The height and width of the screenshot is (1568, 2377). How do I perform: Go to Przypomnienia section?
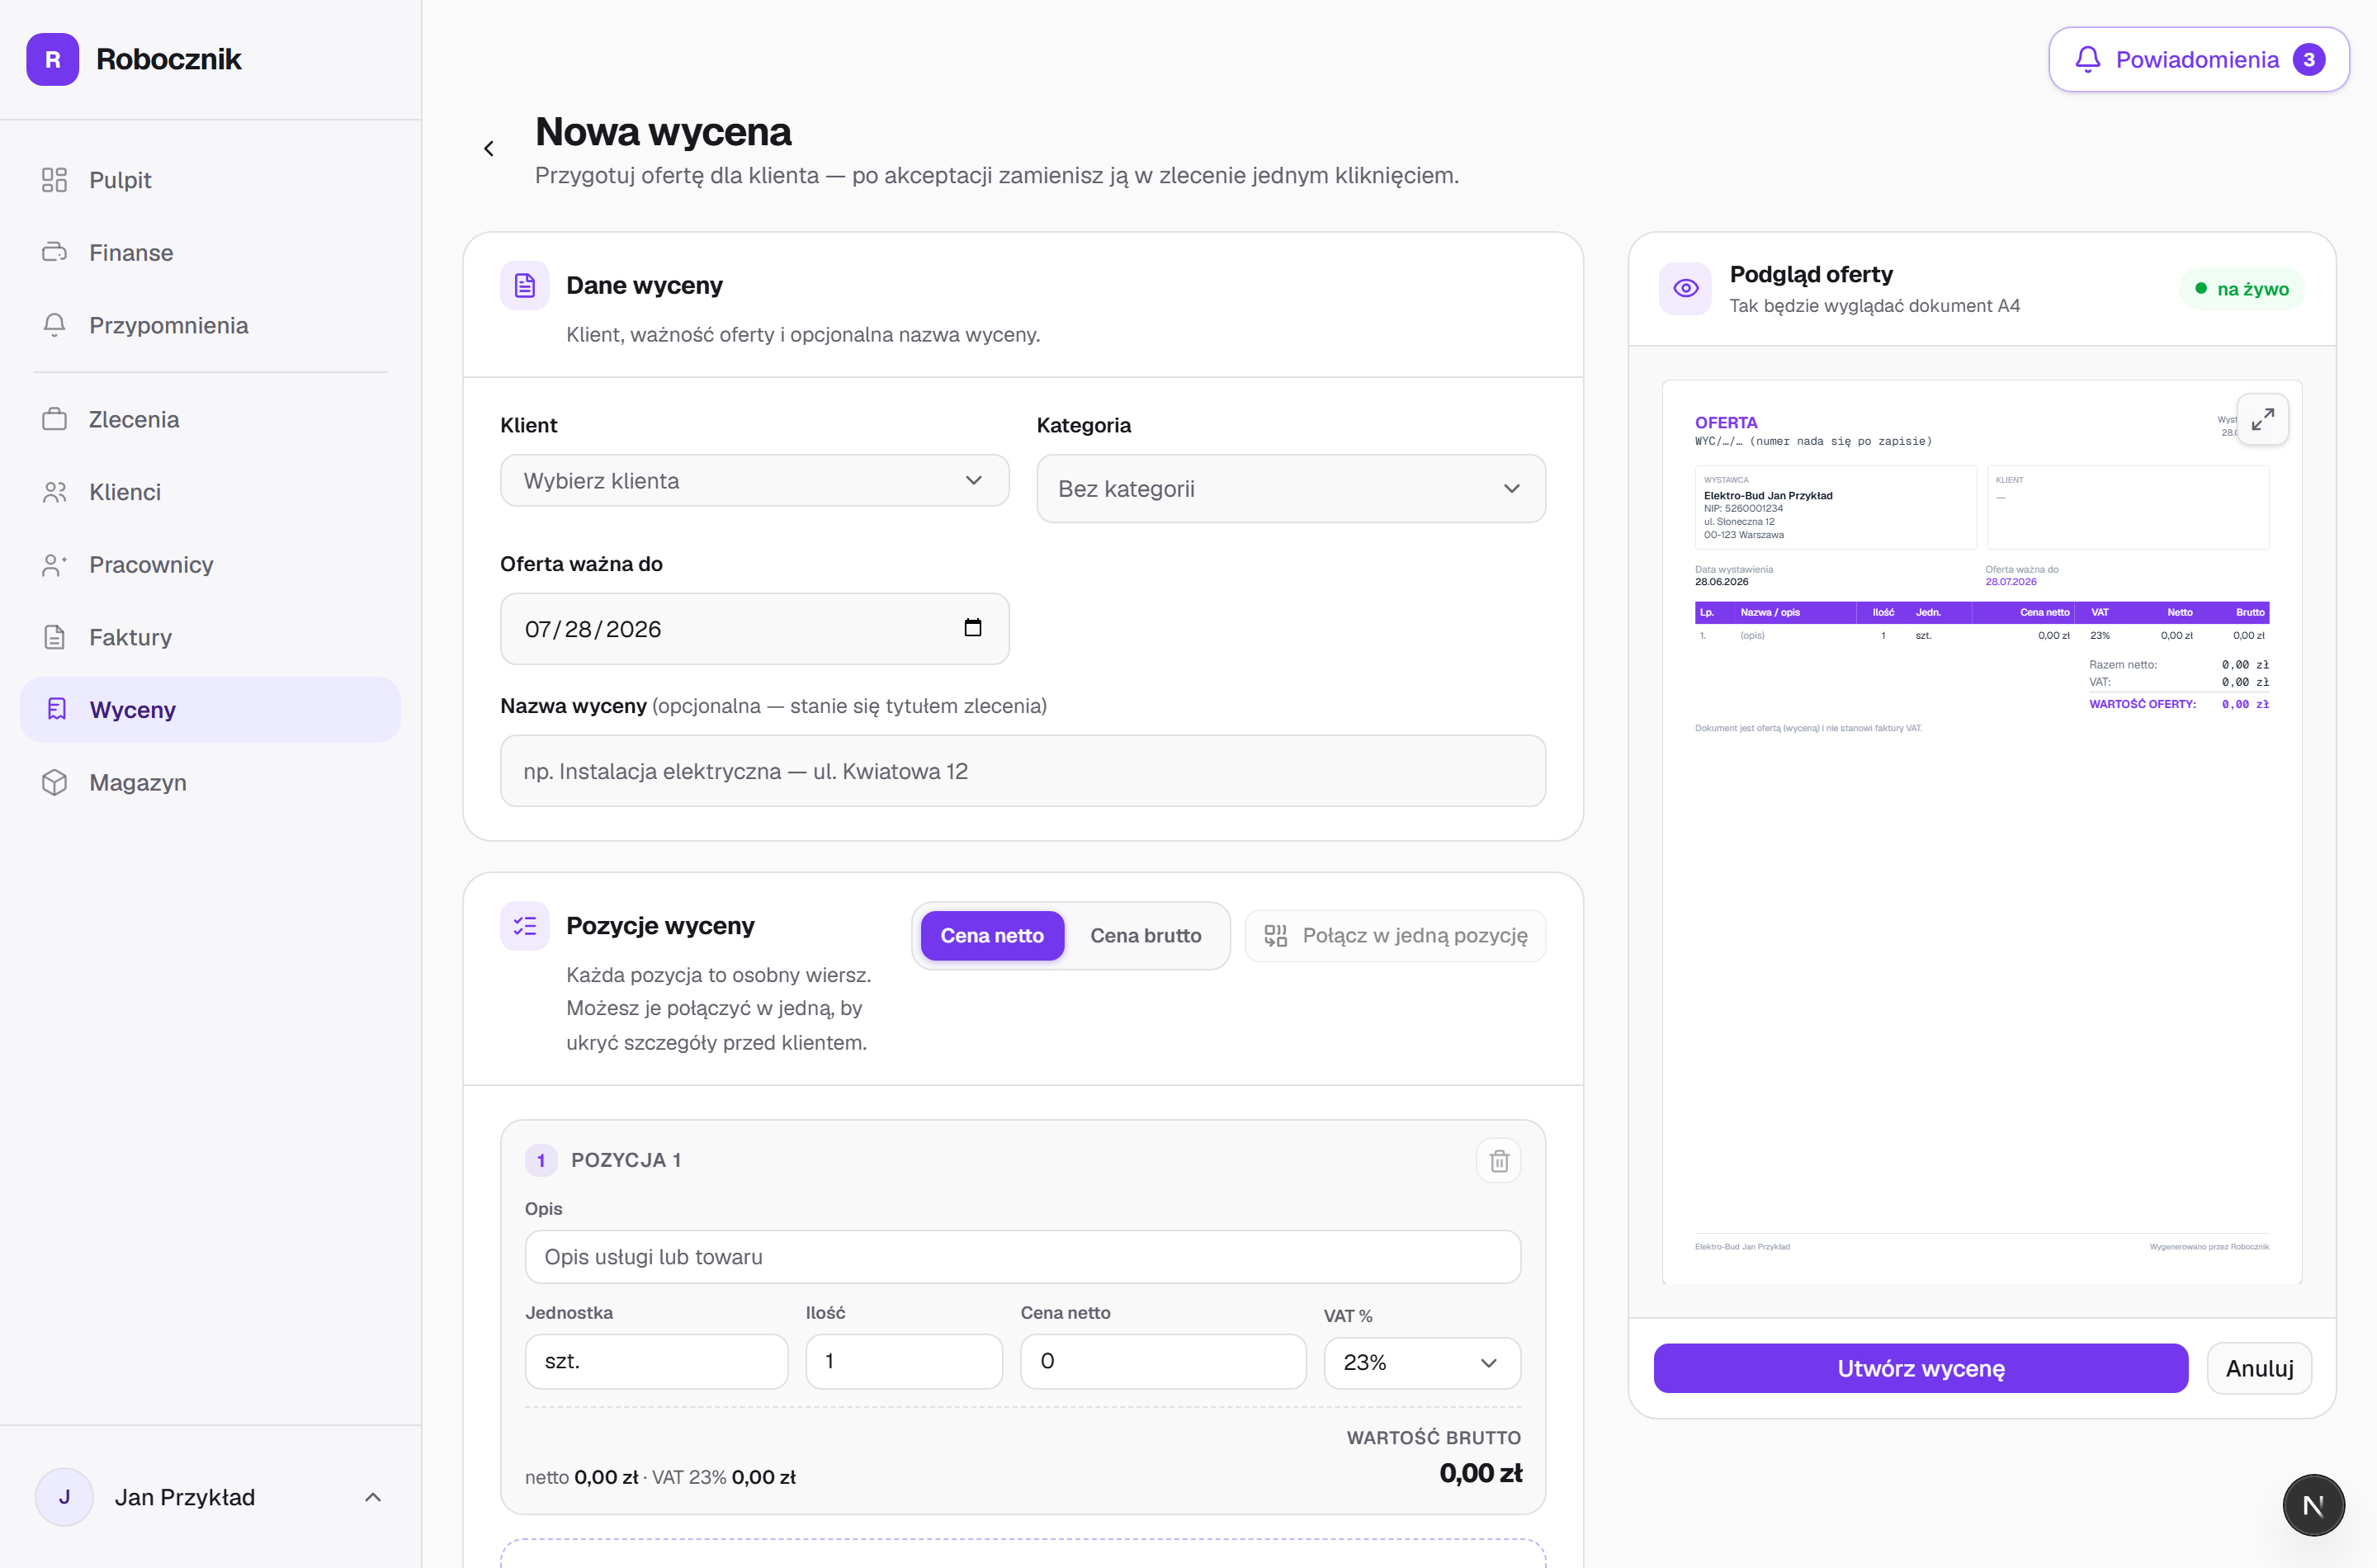click(x=210, y=325)
